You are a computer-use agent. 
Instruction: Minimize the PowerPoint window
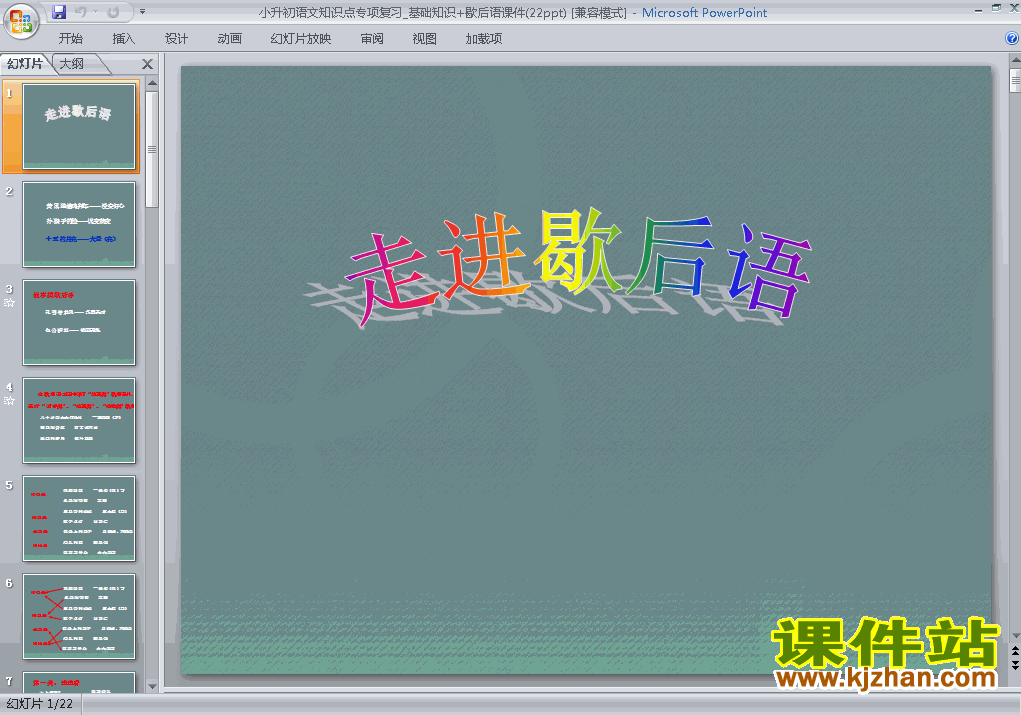pyautogui.click(x=979, y=10)
